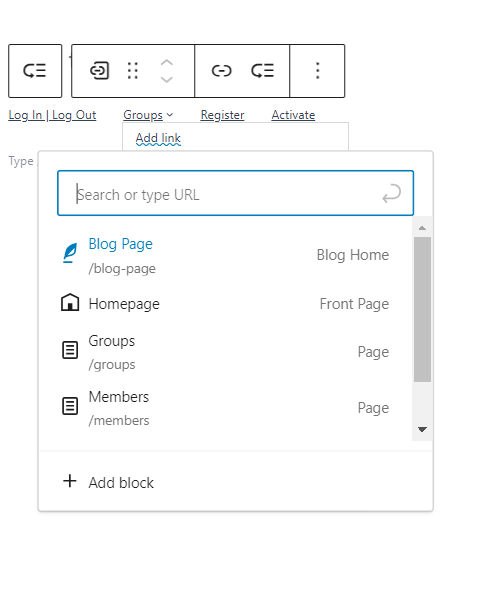Click the Move down arrow
The width and height of the screenshot is (498, 591).
coord(167,79)
